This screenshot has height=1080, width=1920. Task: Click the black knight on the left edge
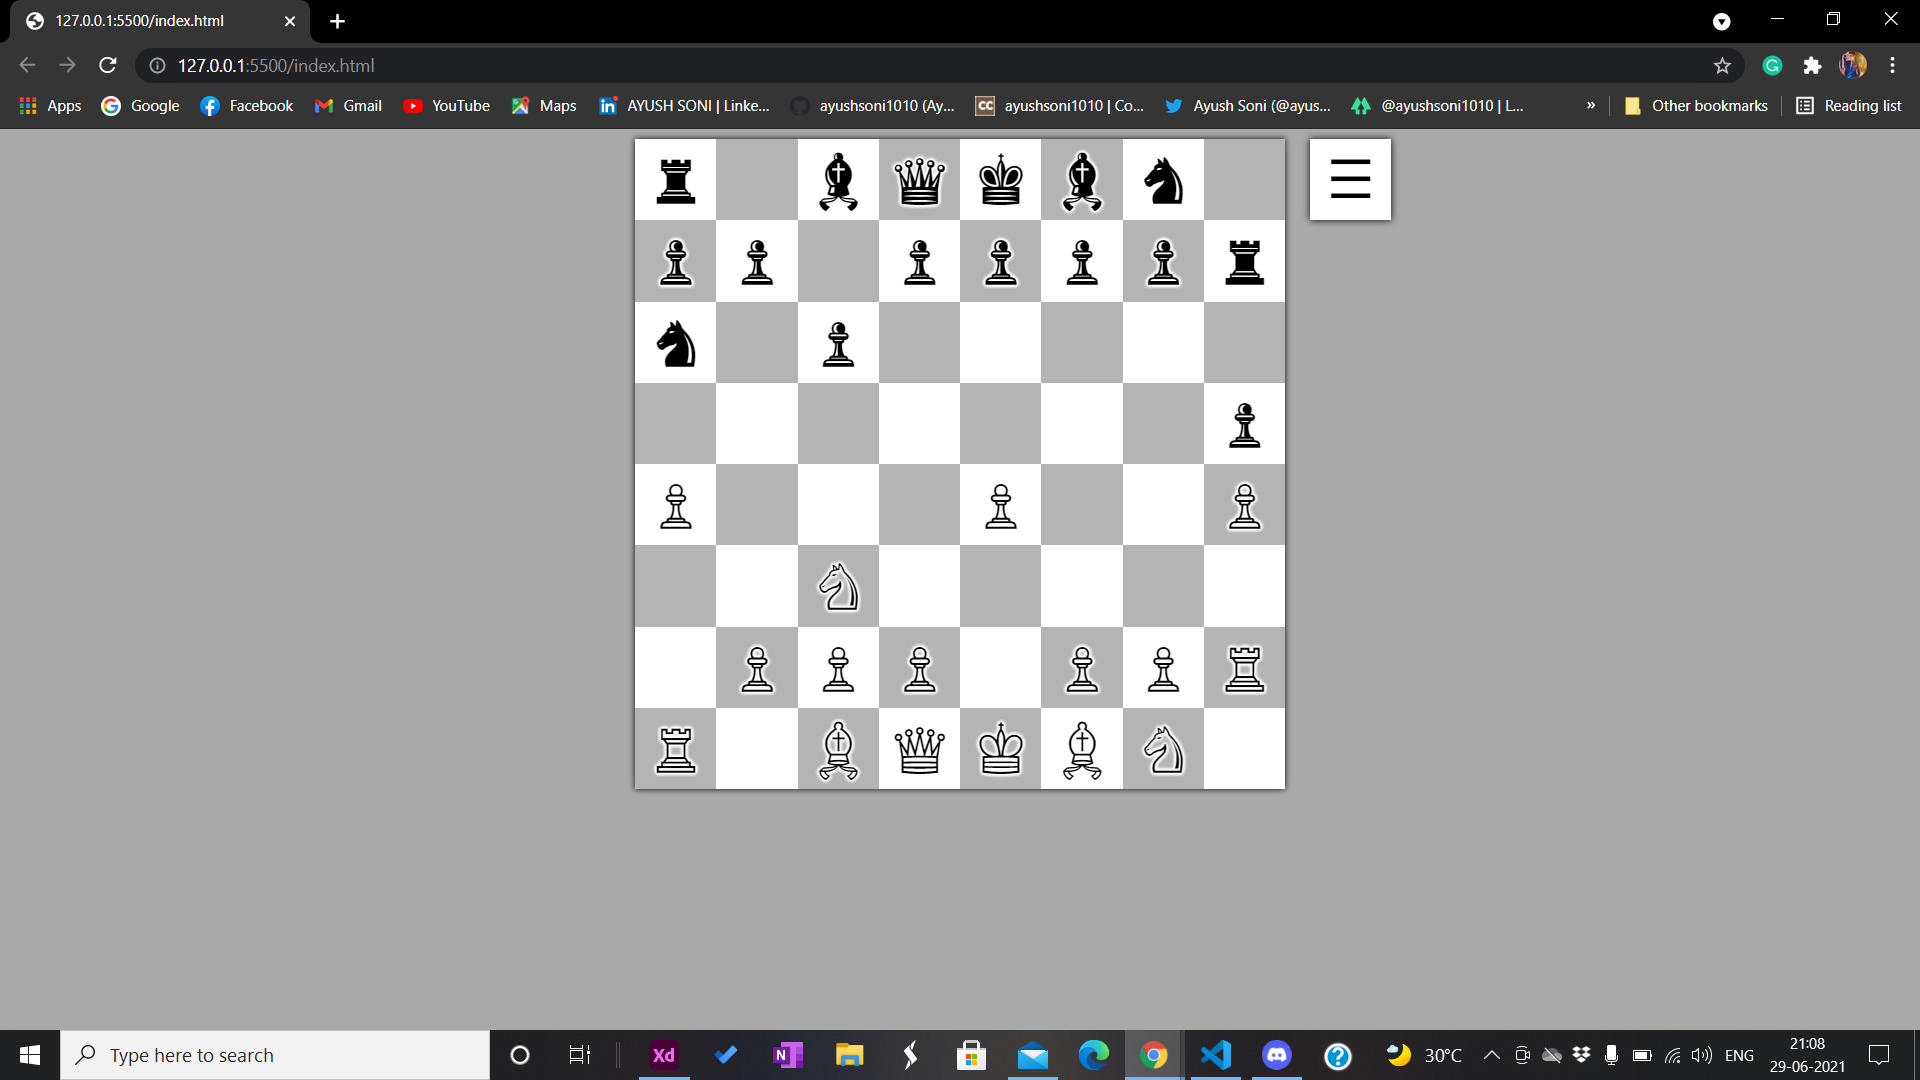point(676,343)
